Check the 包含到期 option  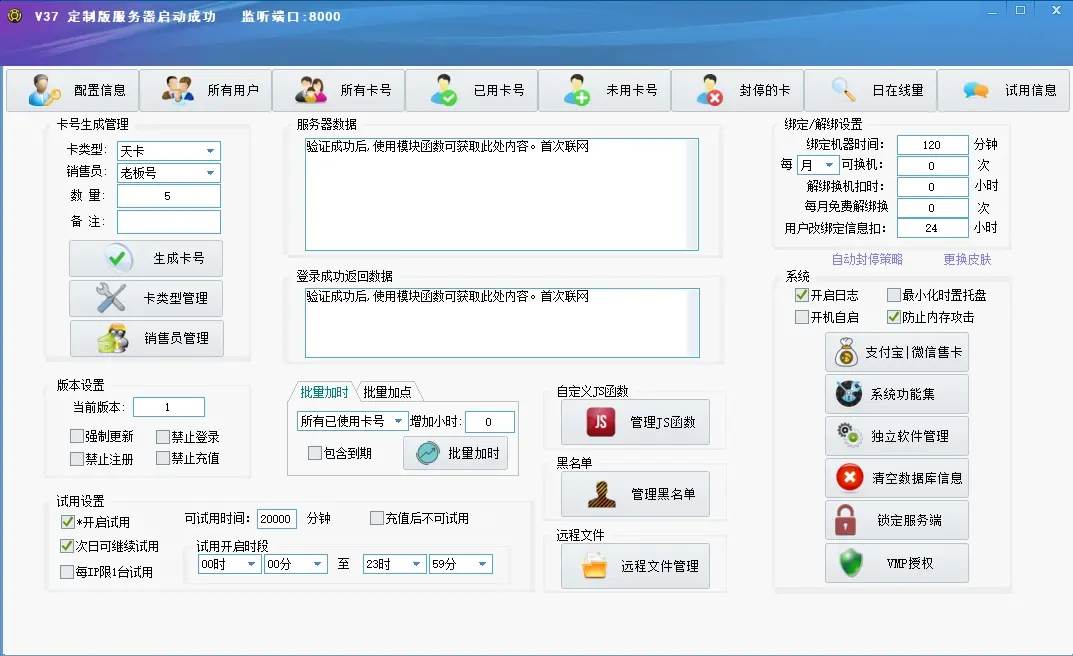(315, 453)
